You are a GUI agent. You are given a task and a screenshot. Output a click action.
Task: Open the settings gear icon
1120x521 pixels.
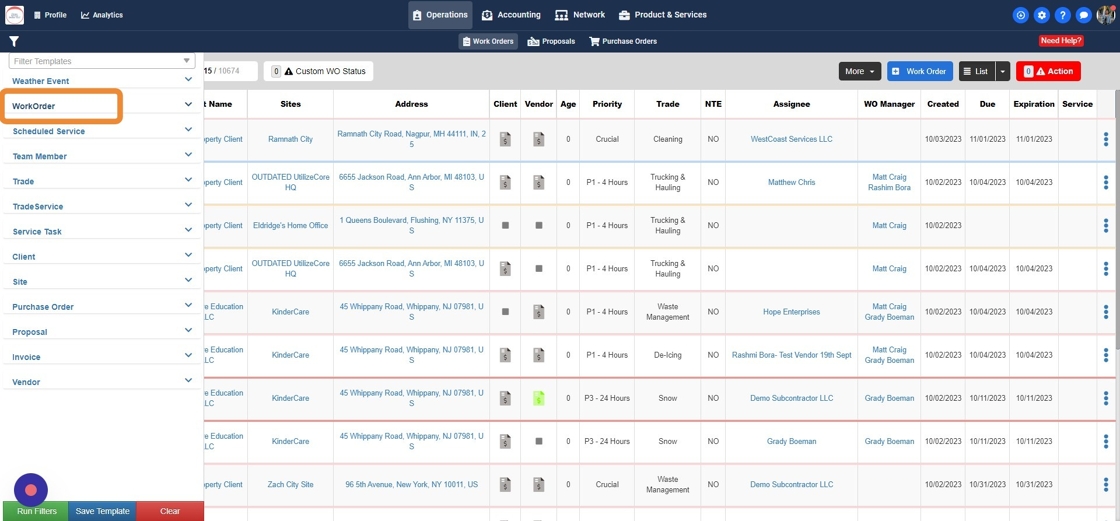[x=1041, y=15]
